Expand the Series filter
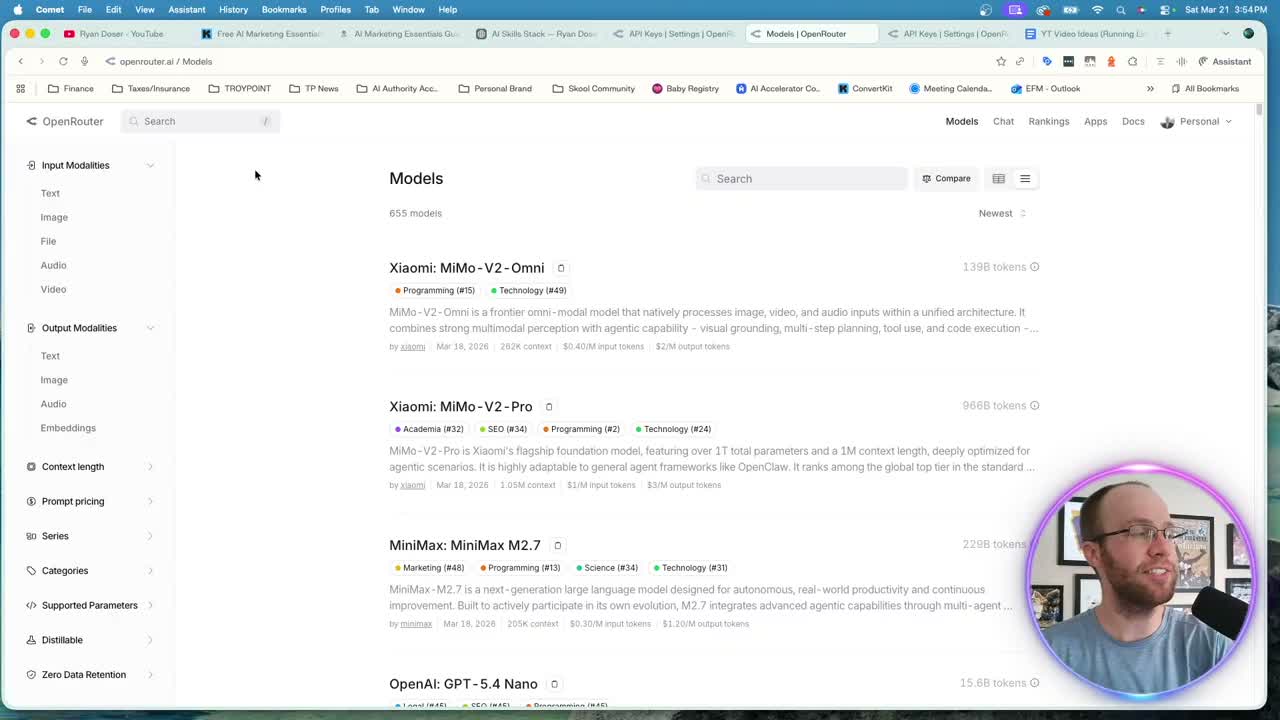Image resolution: width=1280 pixels, height=720 pixels. 90,536
